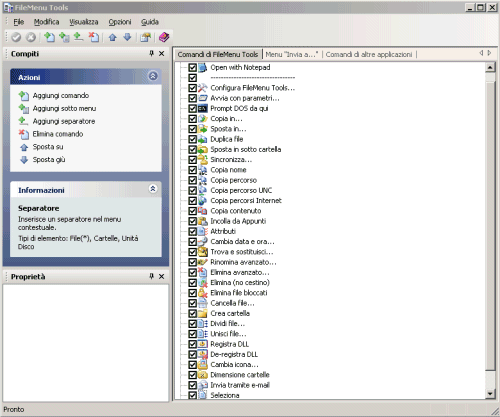Click the Crea cartella folder icon

coord(203,313)
